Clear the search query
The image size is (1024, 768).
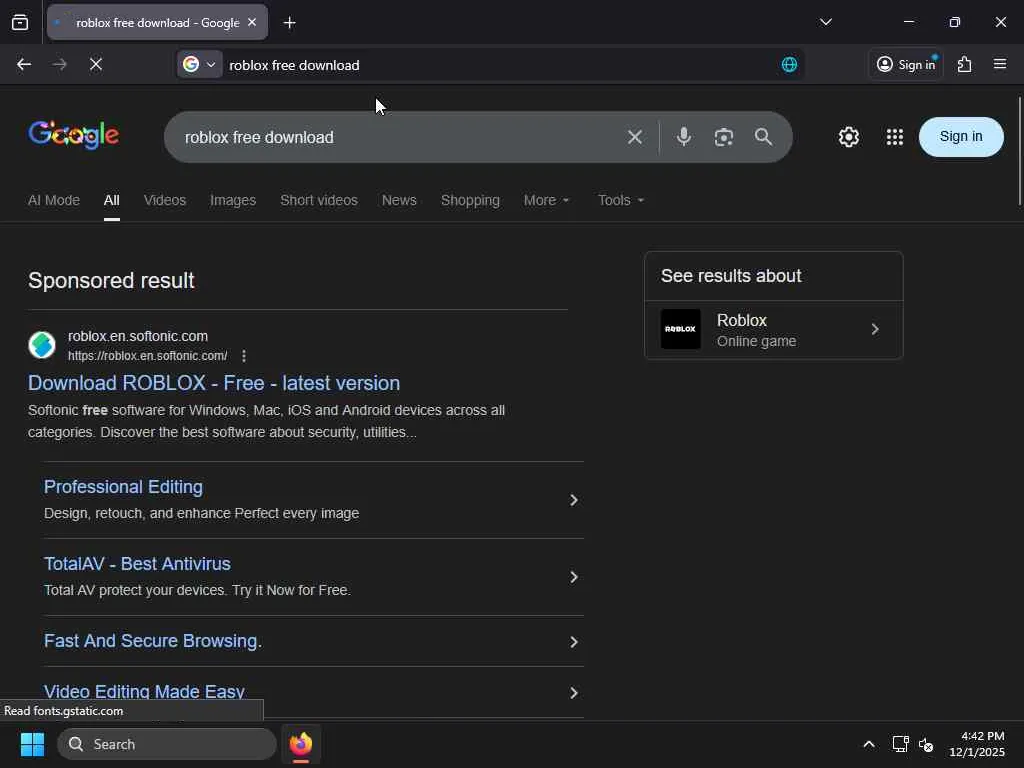[634, 137]
